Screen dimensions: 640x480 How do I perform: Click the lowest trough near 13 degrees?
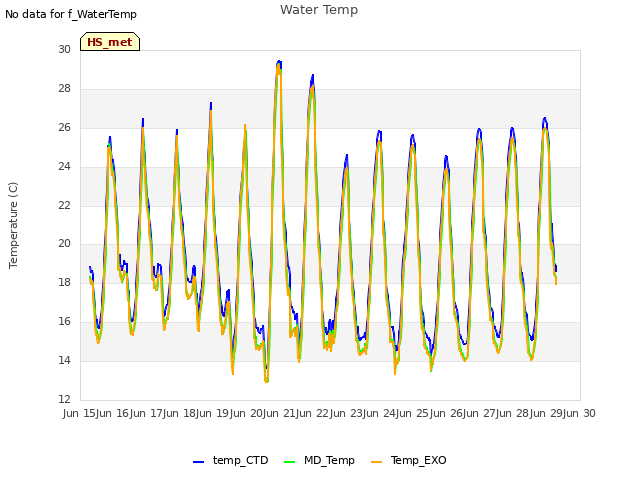tap(267, 381)
